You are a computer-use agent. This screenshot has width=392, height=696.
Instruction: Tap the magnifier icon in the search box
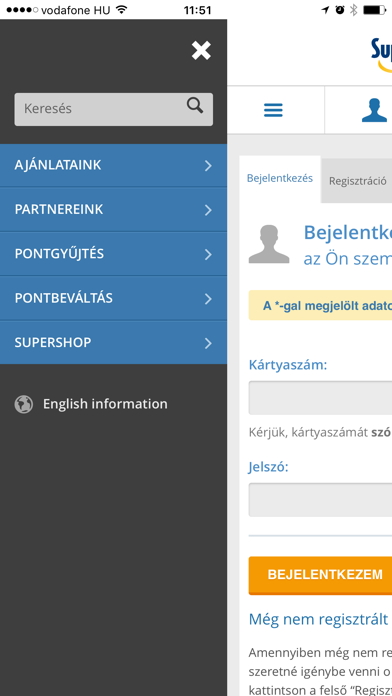coord(195,106)
